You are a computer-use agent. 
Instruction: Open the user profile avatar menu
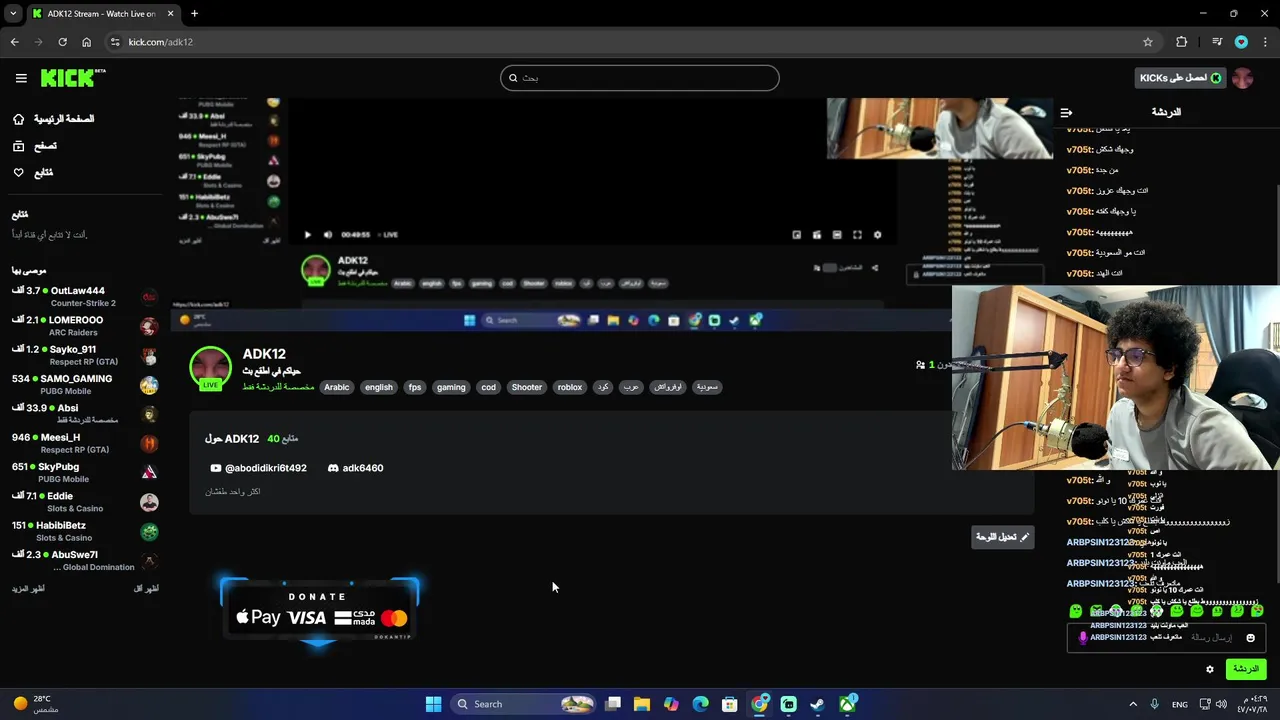pos(1243,78)
